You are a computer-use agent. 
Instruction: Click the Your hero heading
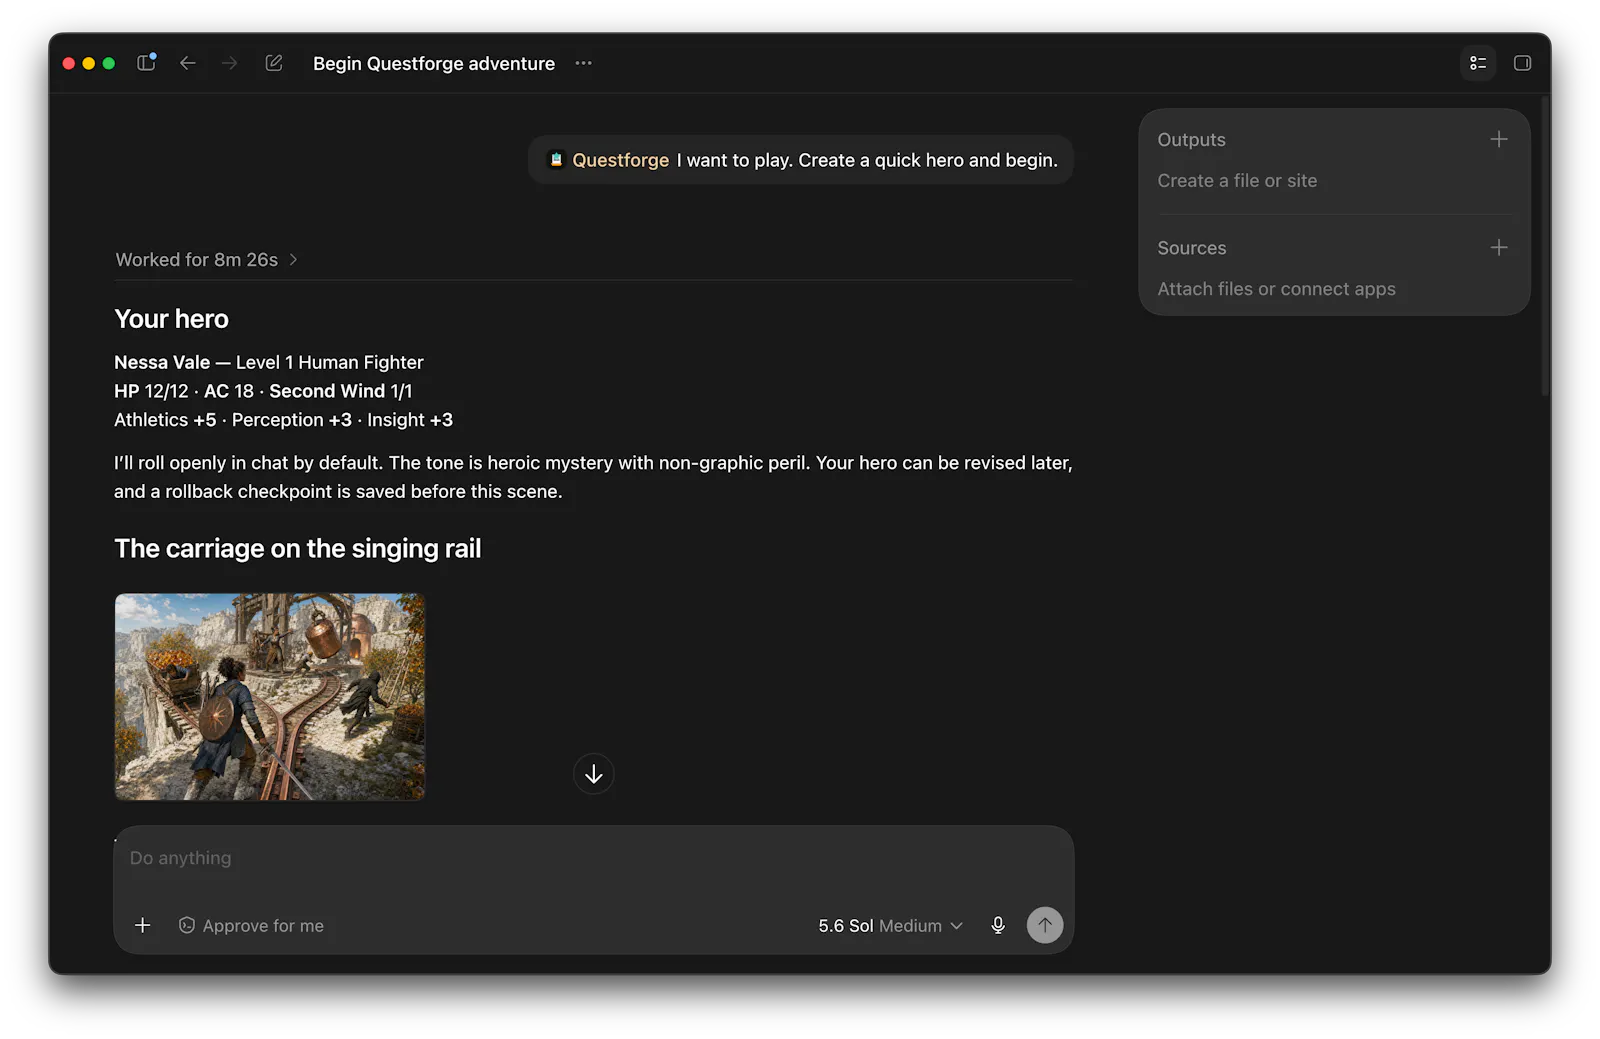point(171,319)
